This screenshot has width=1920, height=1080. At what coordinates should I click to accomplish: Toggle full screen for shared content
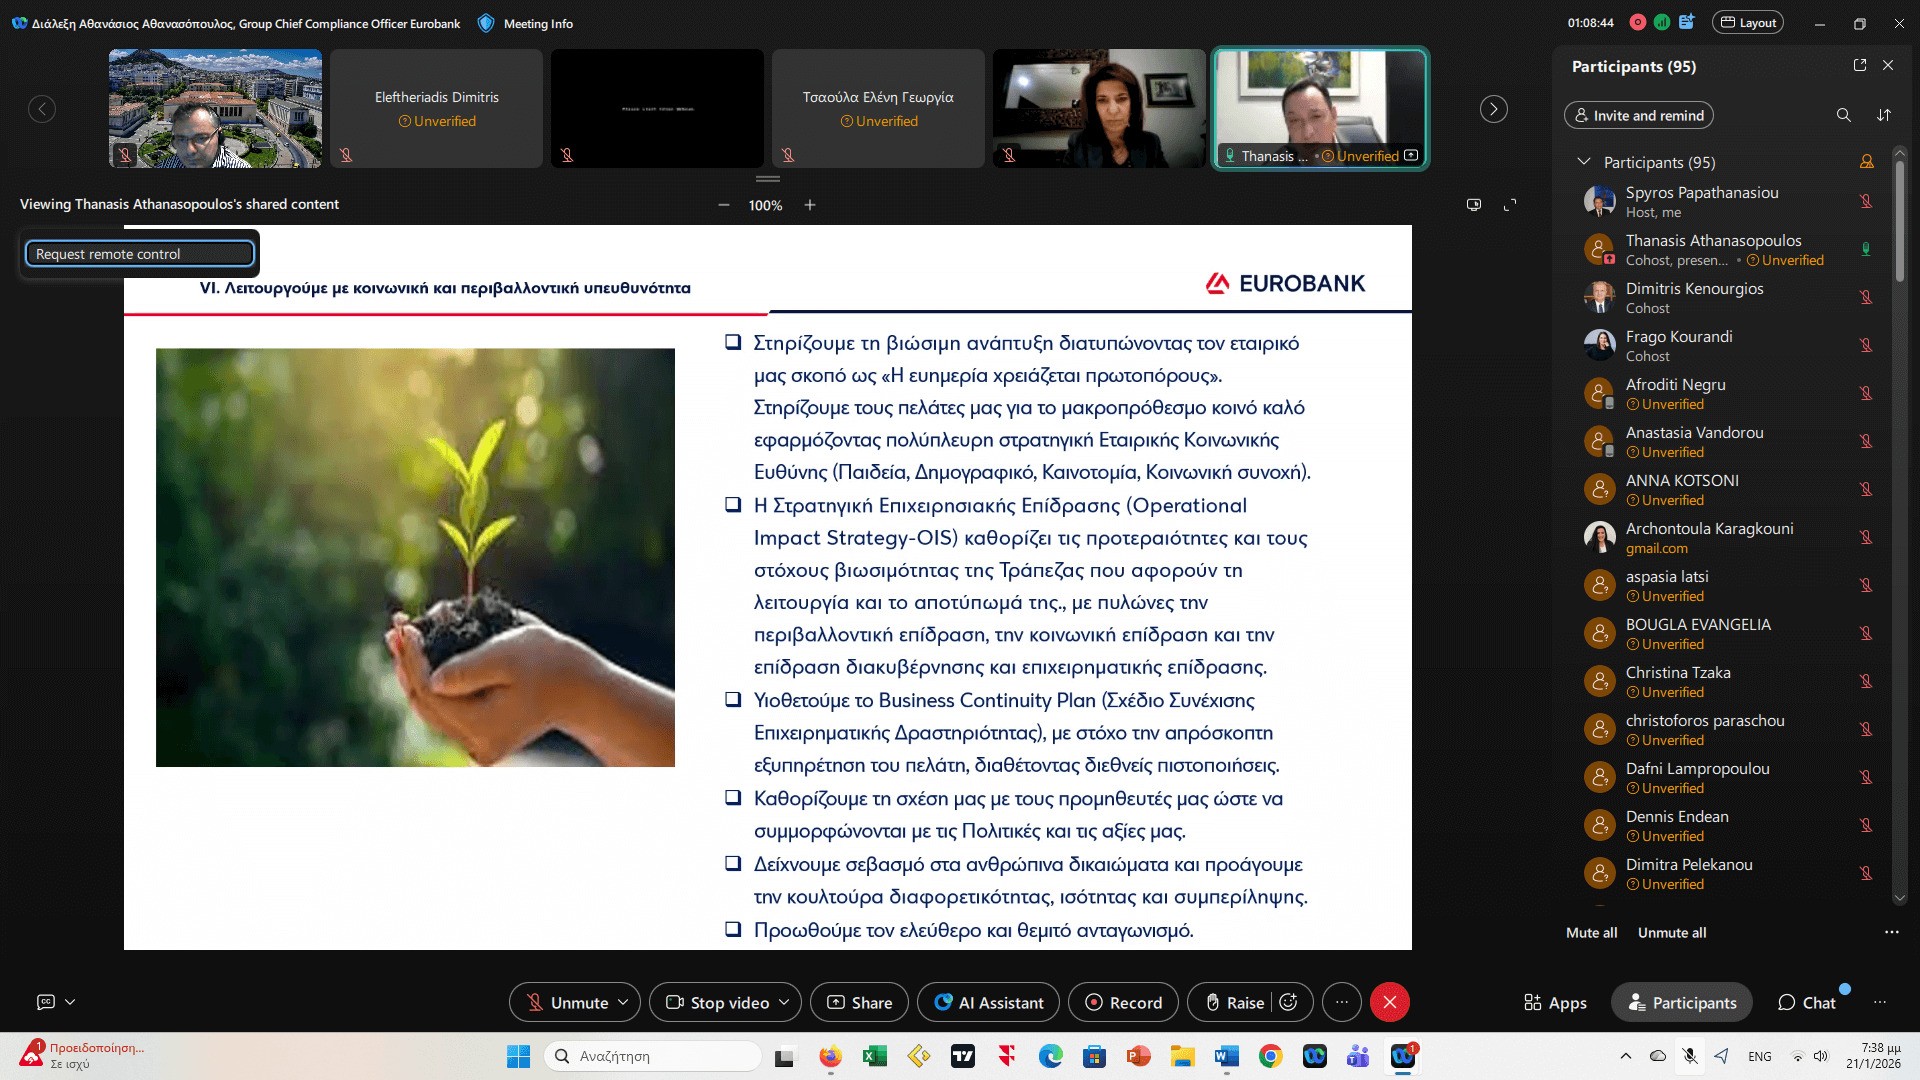pos(1510,205)
